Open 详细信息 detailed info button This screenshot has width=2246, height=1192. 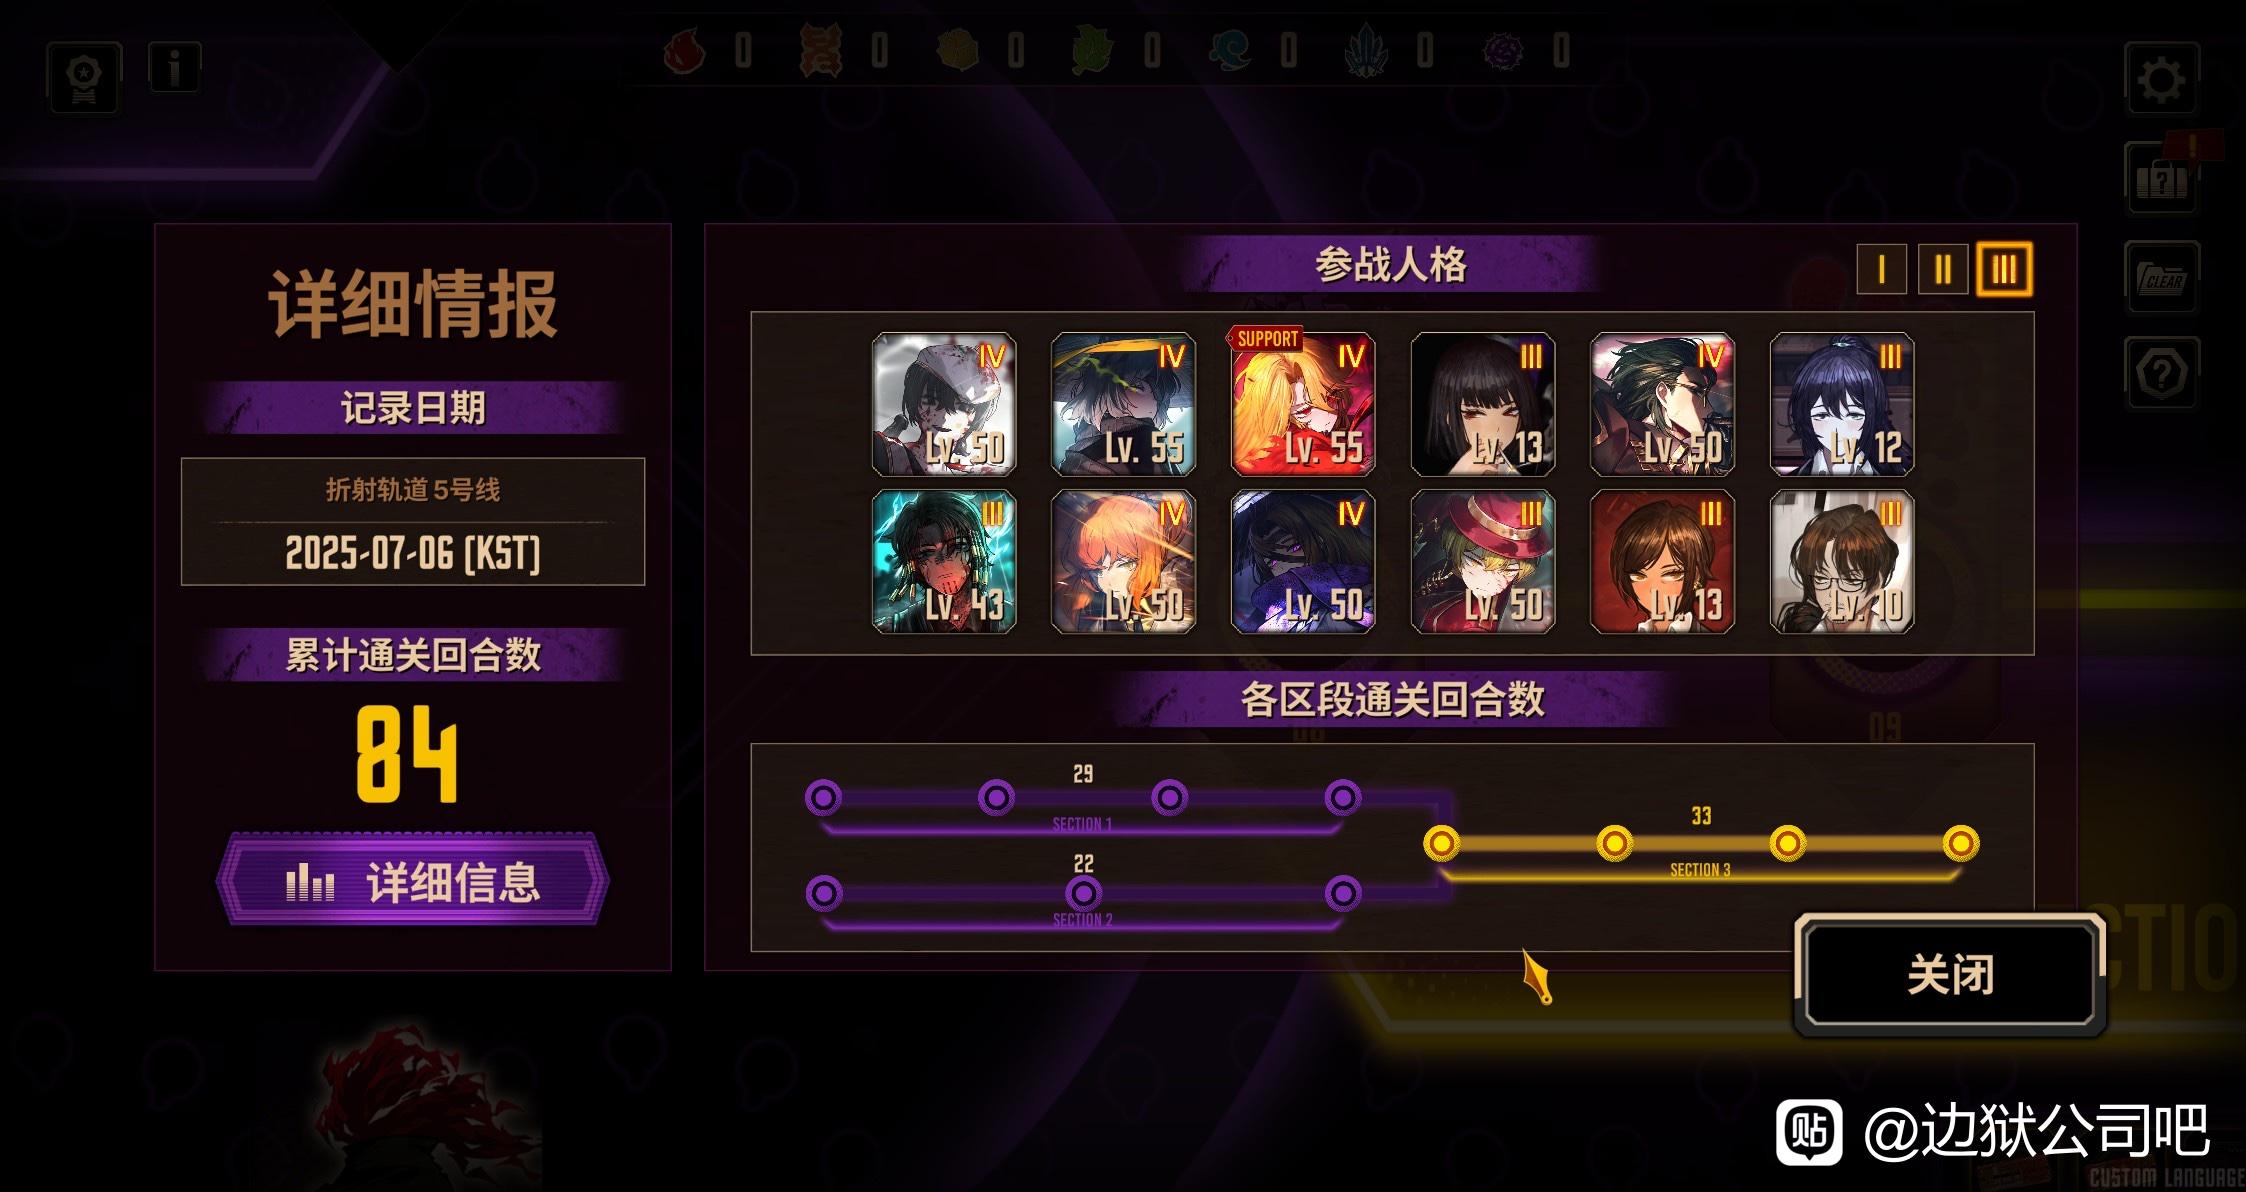[x=412, y=881]
